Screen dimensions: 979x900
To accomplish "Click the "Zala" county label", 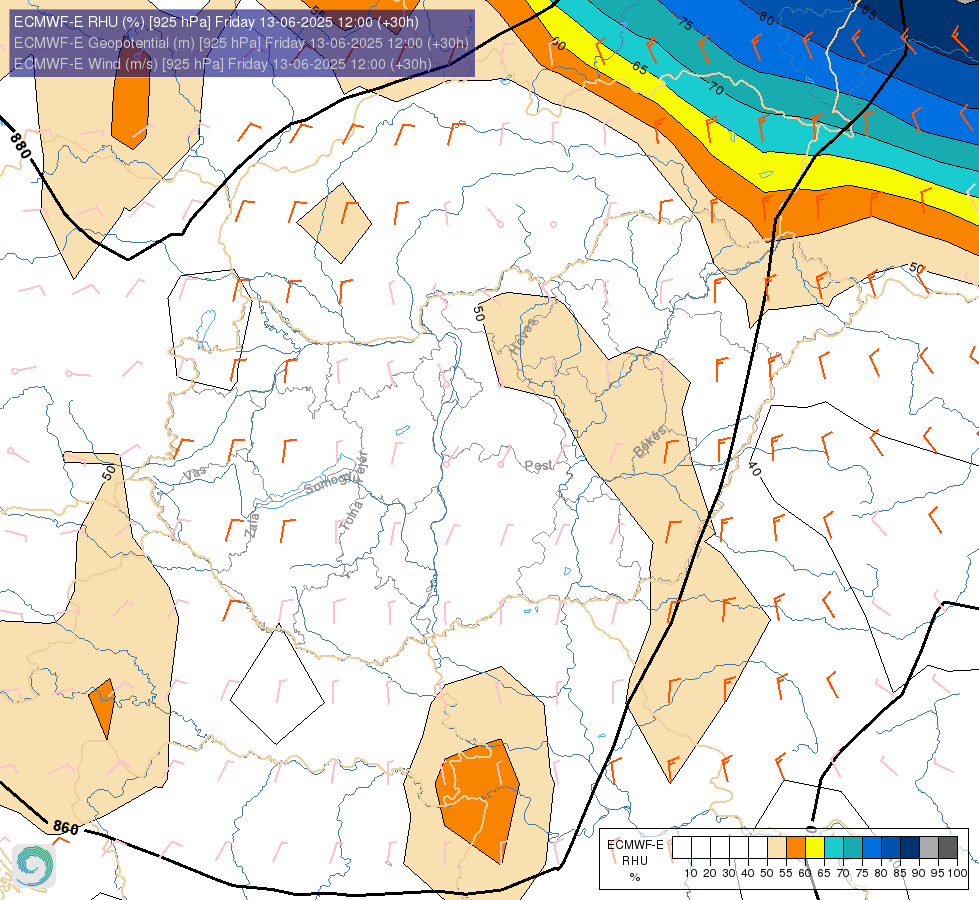I will tap(252, 525).
